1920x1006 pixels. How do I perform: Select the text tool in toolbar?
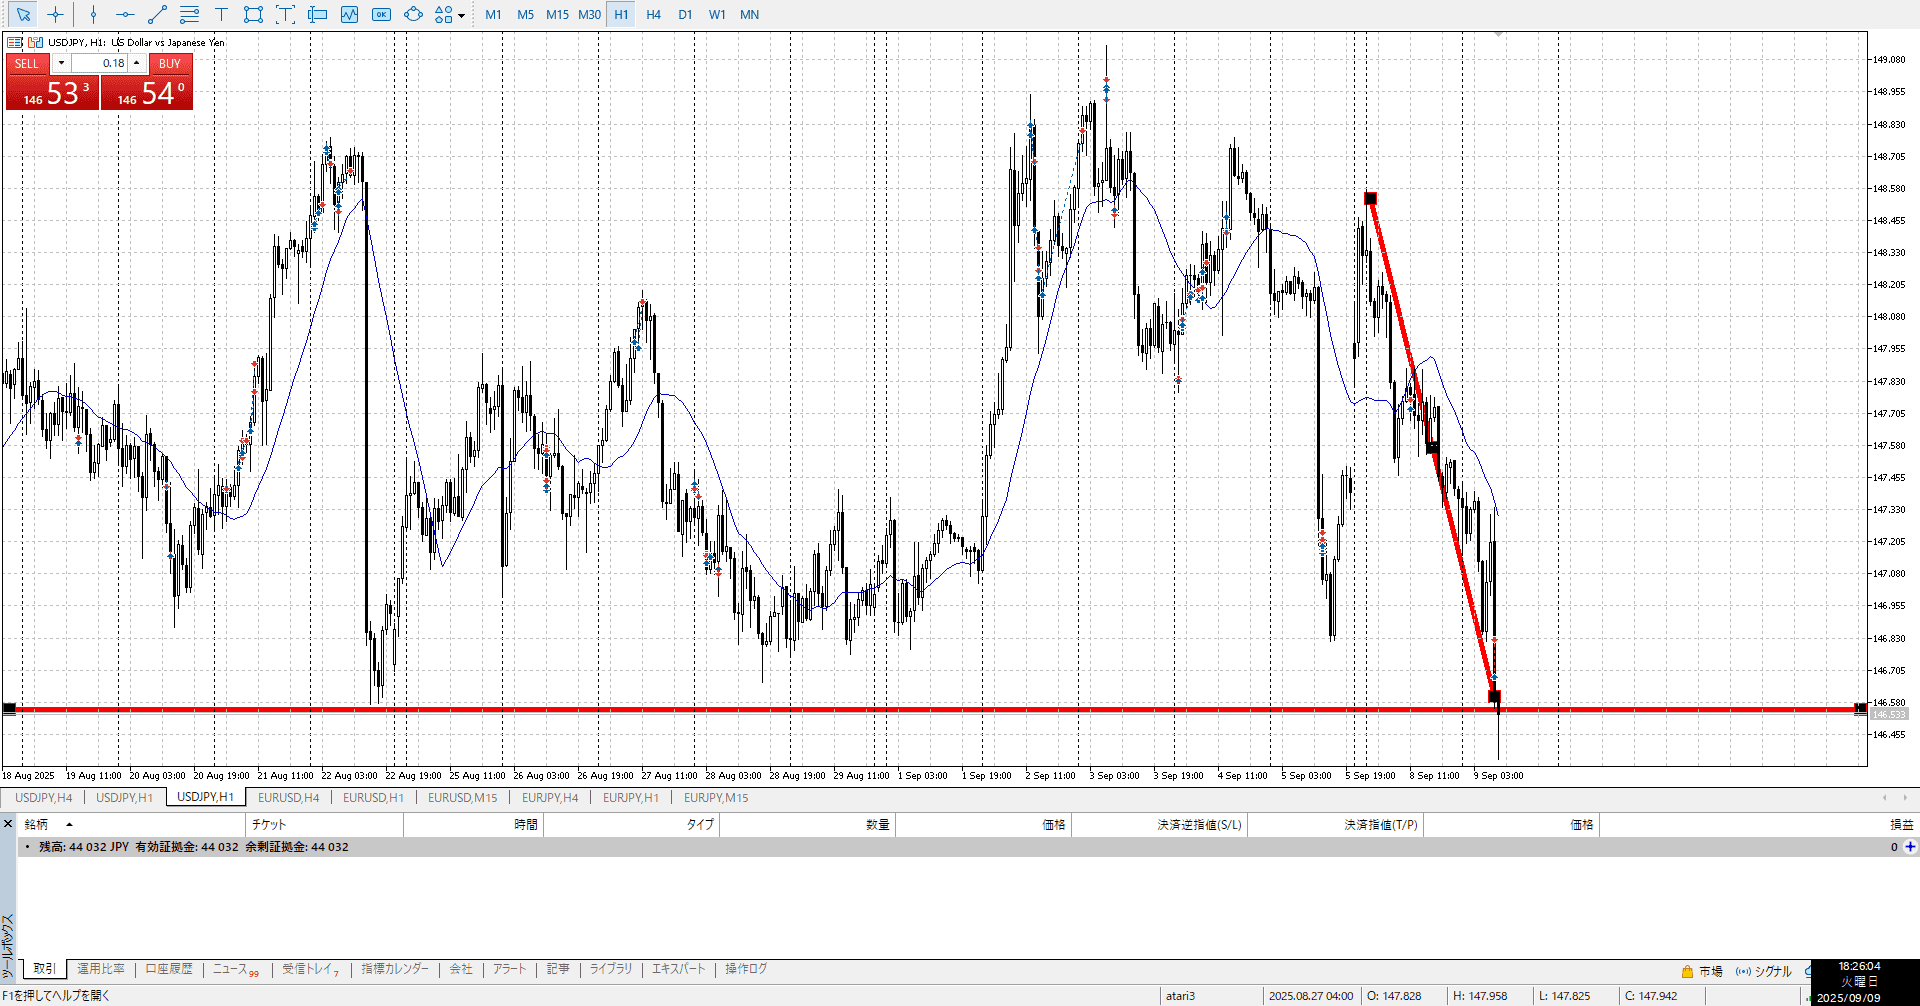221,14
